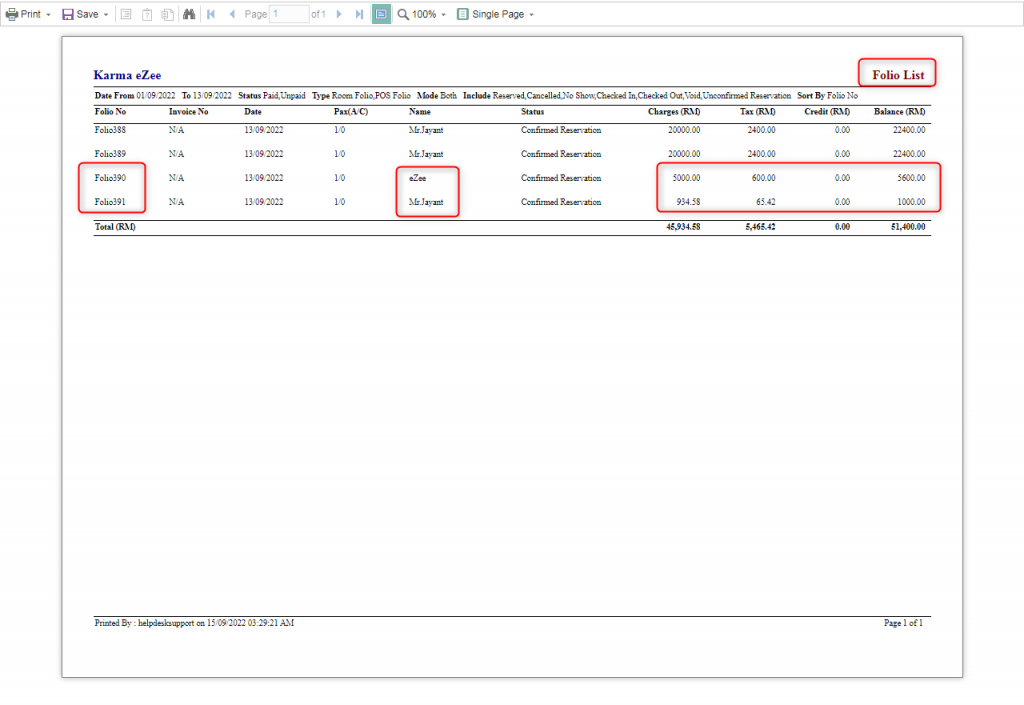Image resolution: width=1024 pixels, height=705 pixels.
Task: Click the document outline icon after Save
Action: (126, 14)
